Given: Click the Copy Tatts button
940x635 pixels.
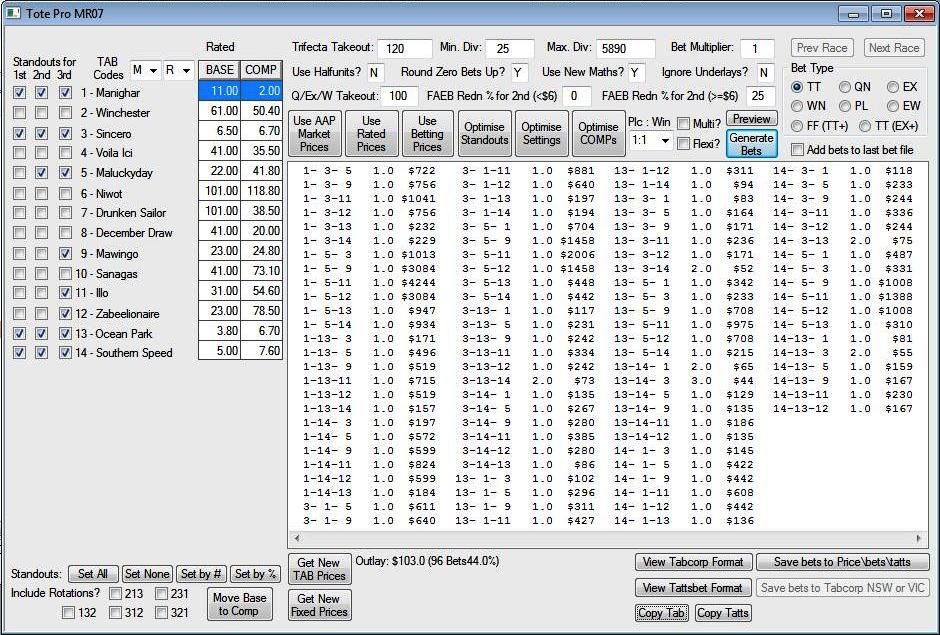Looking at the screenshot, I should pyautogui.click(x=723, y=613).
